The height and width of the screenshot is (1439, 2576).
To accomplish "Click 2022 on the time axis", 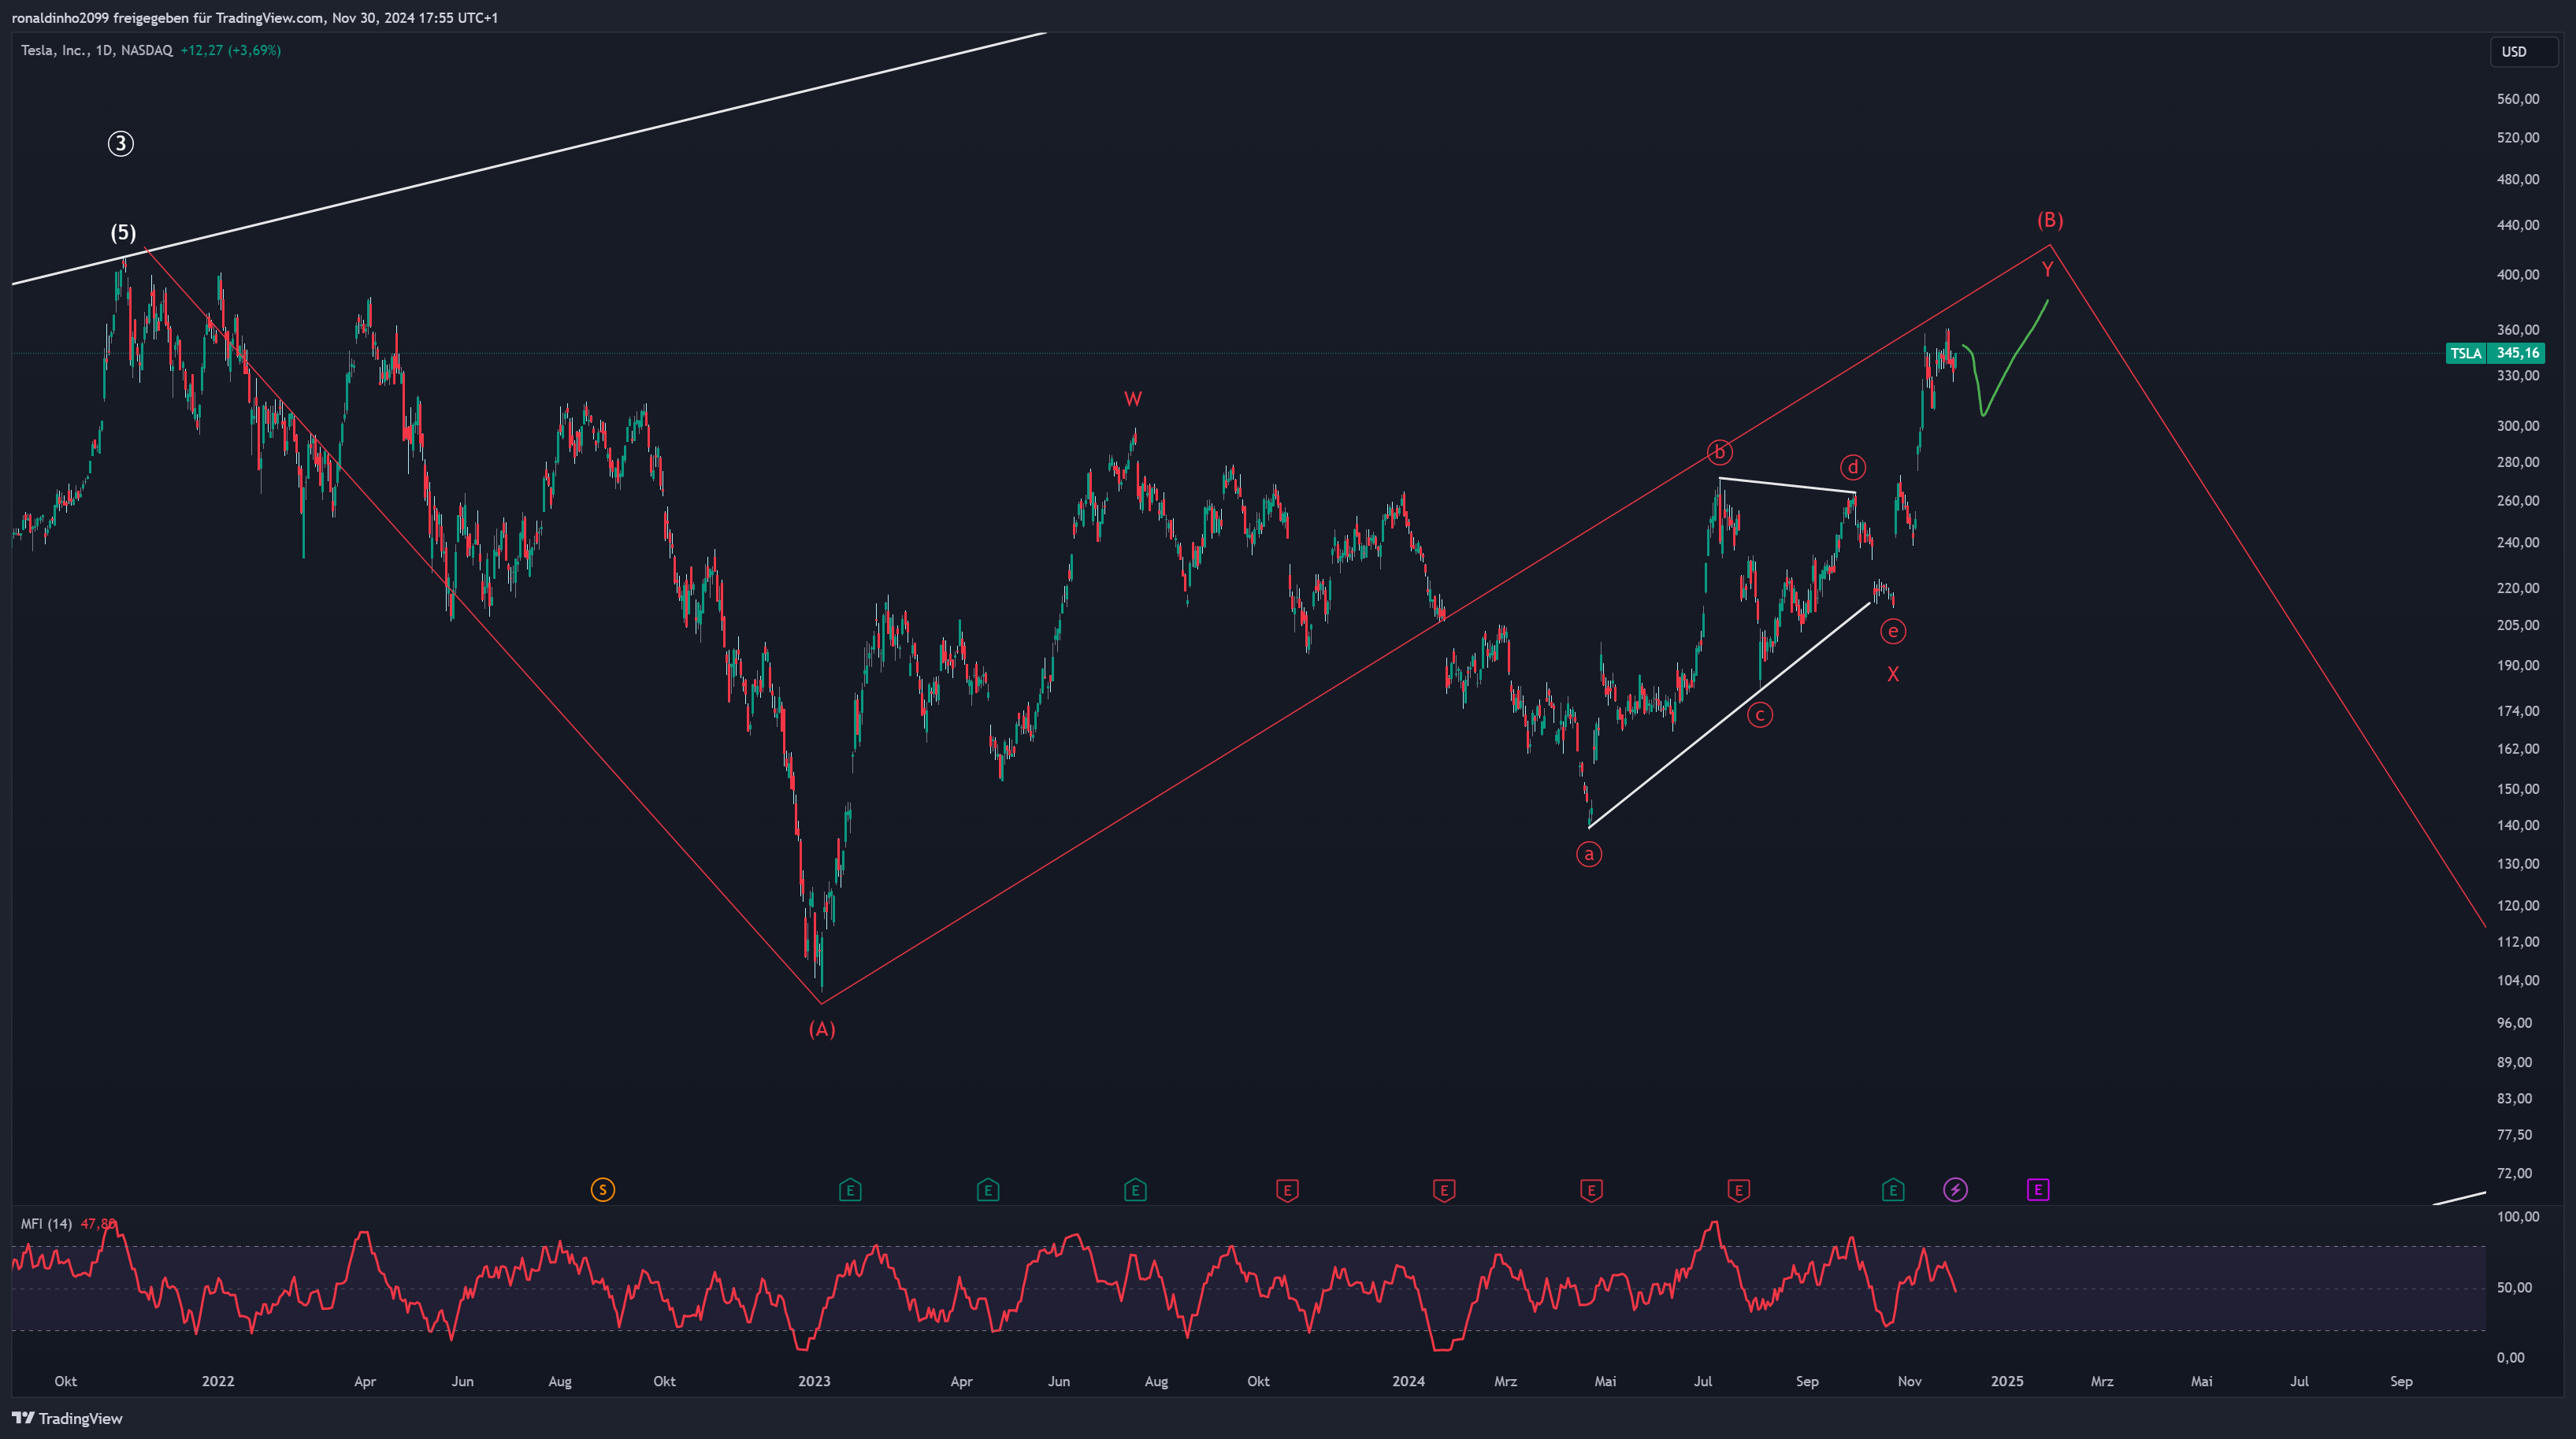I will pyautogui.click(x=218, y=1381).
